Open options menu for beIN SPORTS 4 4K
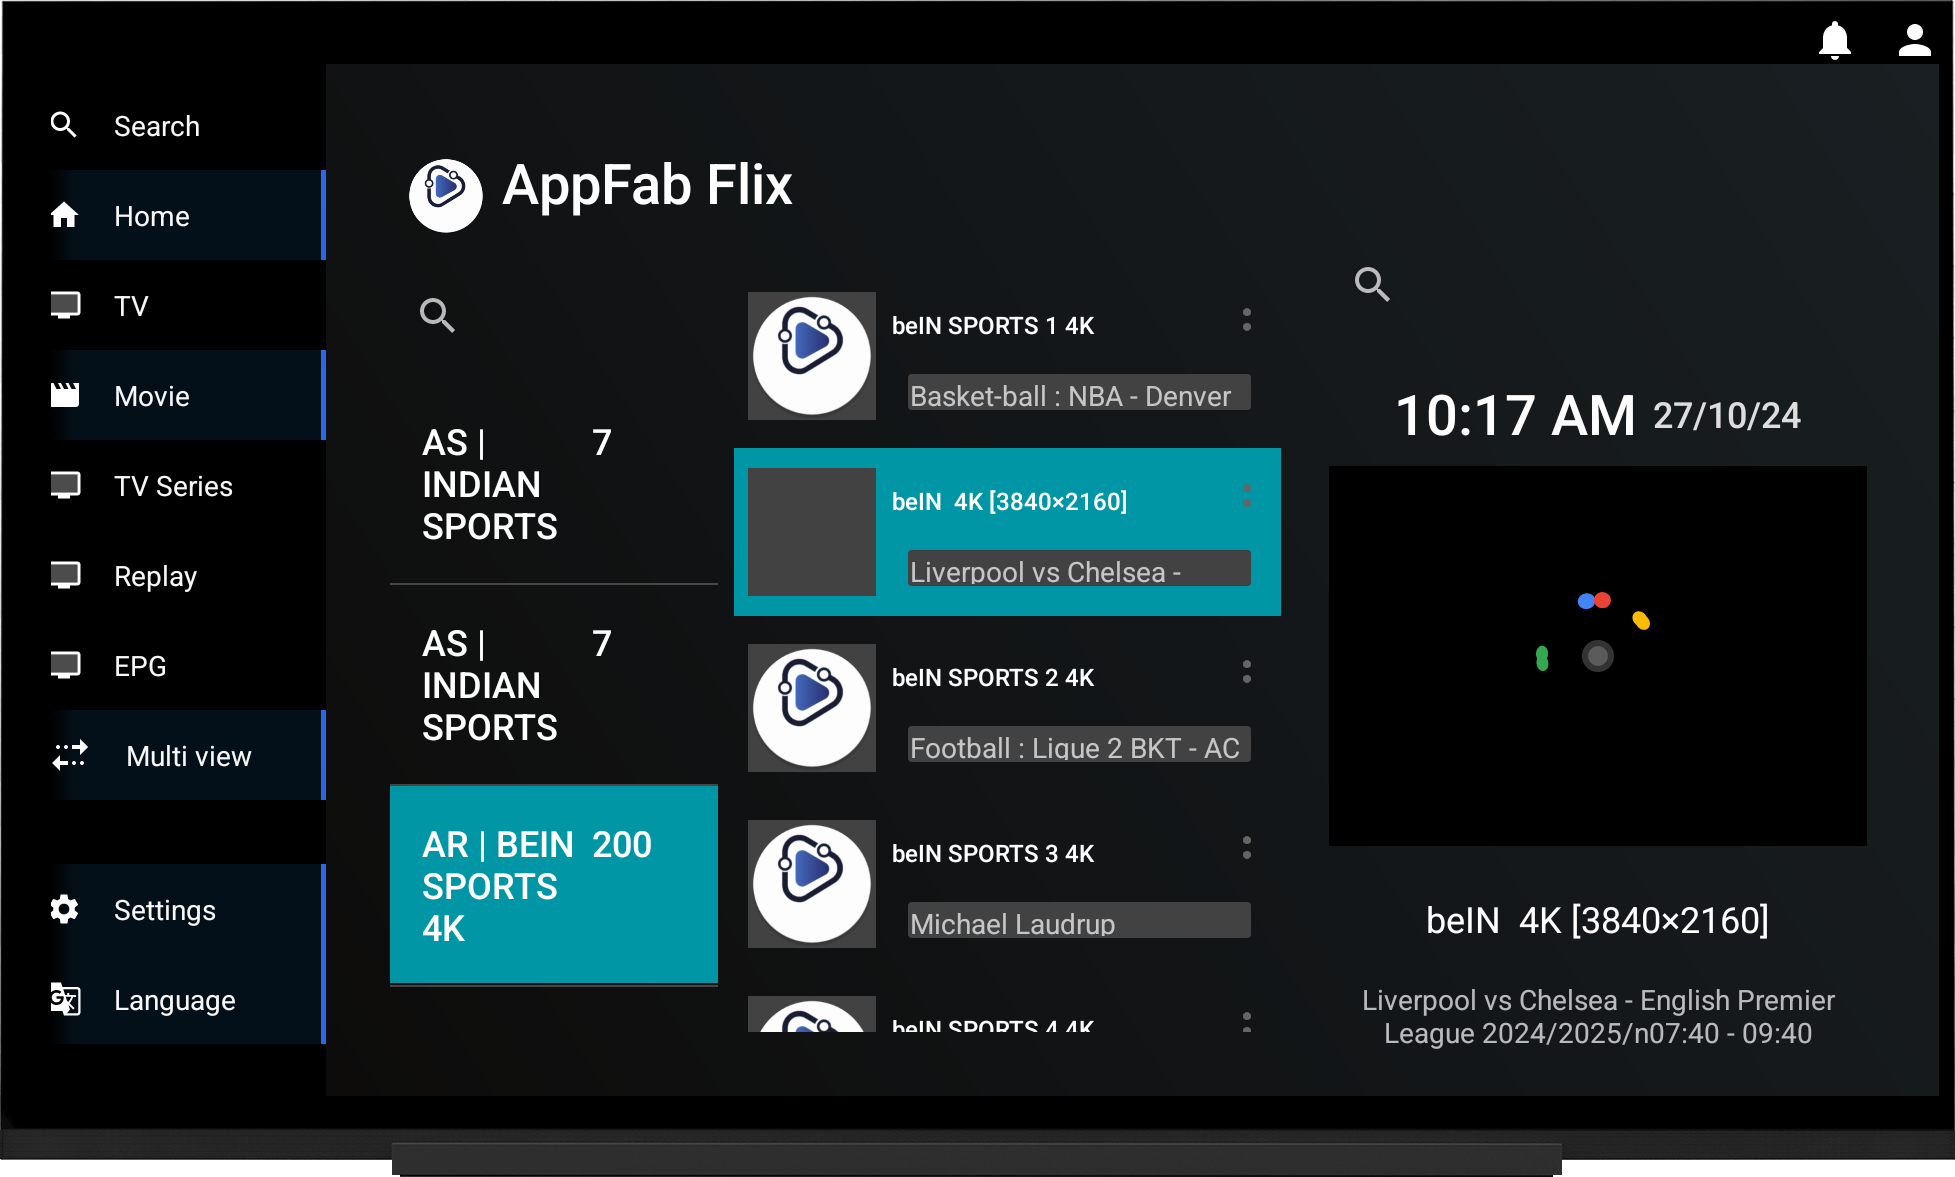The width and height of the screenshot is (1955, 1177). click(1246, 1021)
